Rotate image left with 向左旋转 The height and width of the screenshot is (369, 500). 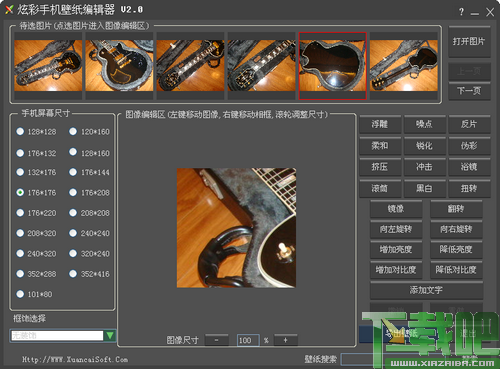coord(396,229)
